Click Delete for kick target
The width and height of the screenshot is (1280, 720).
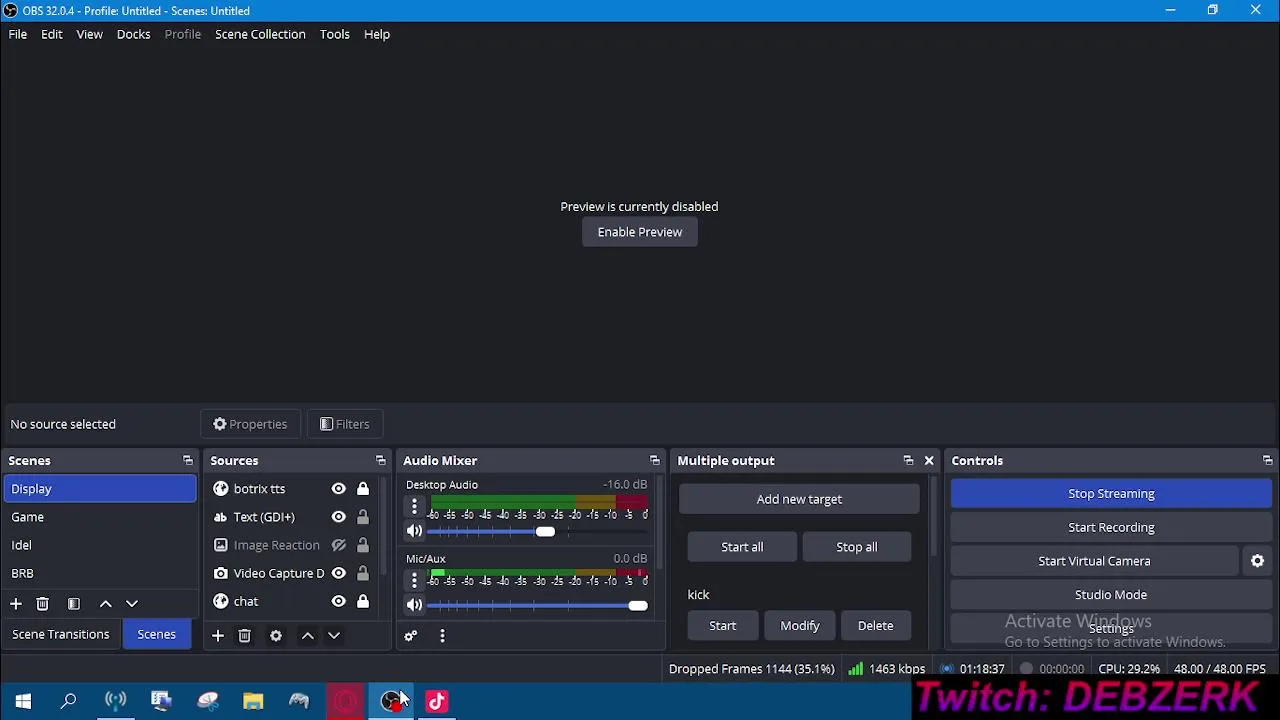point(875,626)
